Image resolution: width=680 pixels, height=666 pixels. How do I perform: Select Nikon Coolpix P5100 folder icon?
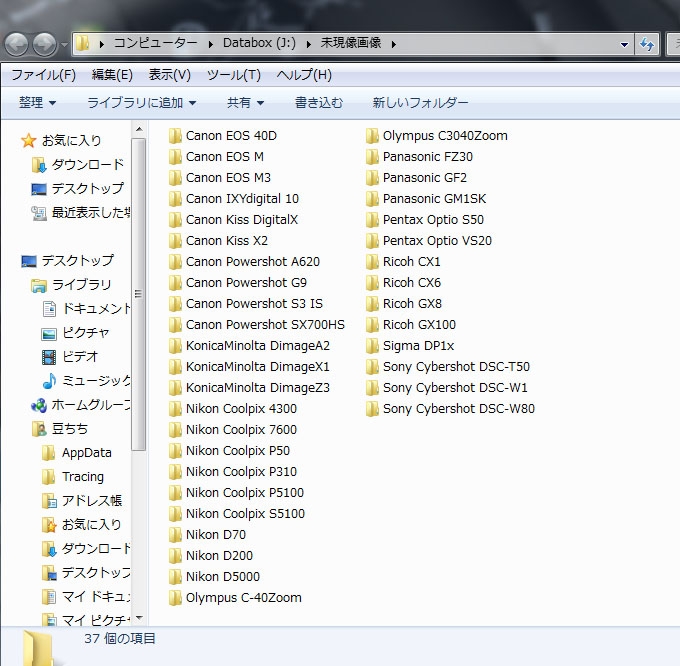coord(175,493)
